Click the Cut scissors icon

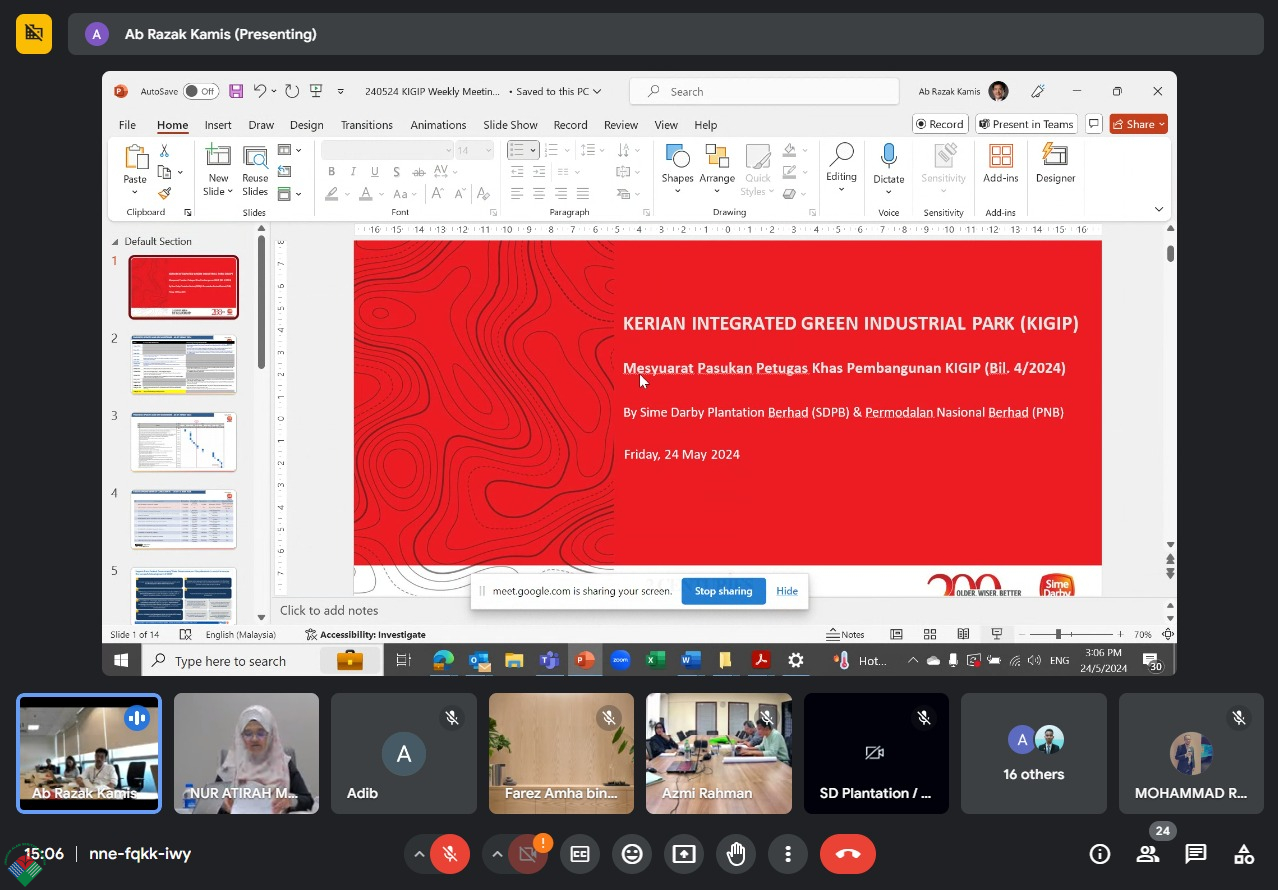[x=165, y=151]
